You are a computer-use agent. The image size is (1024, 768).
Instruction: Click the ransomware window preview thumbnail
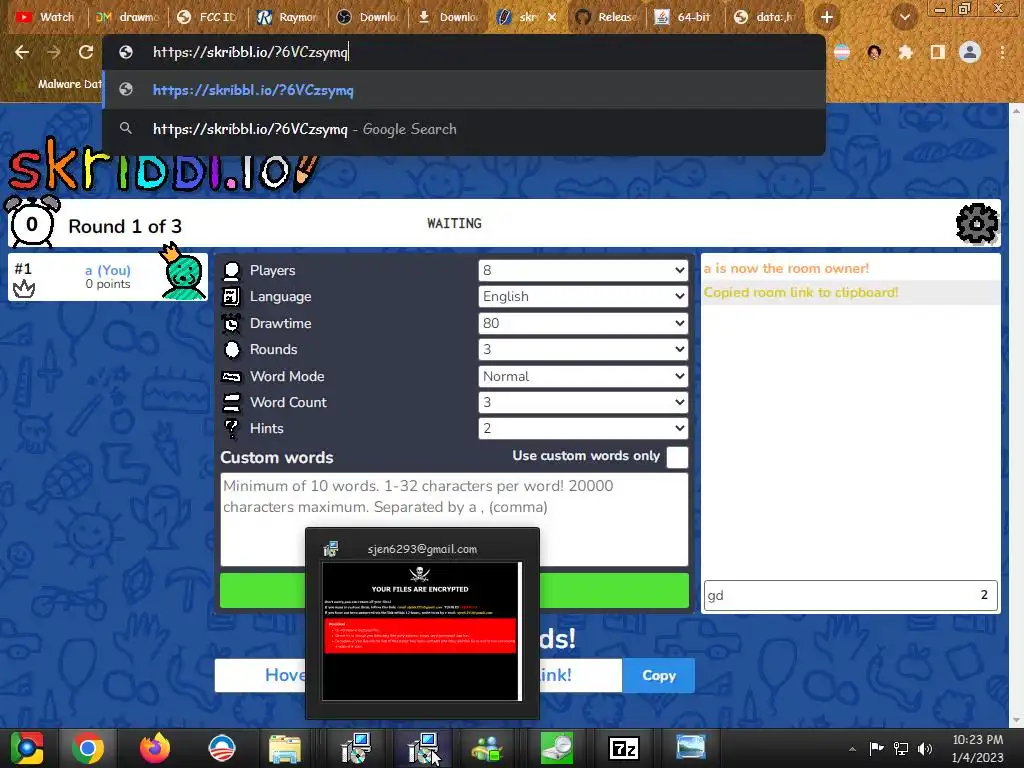pos(422,632)
